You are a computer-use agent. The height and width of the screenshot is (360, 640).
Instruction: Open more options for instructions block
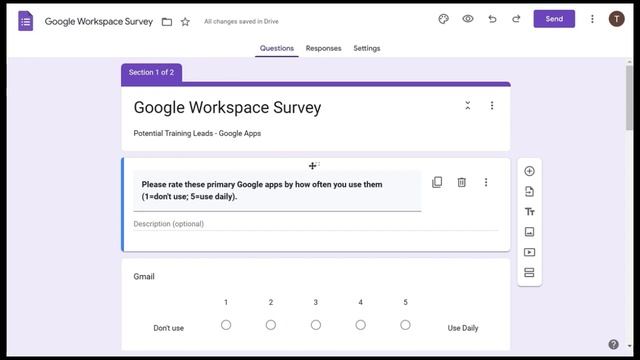(486, 182)
